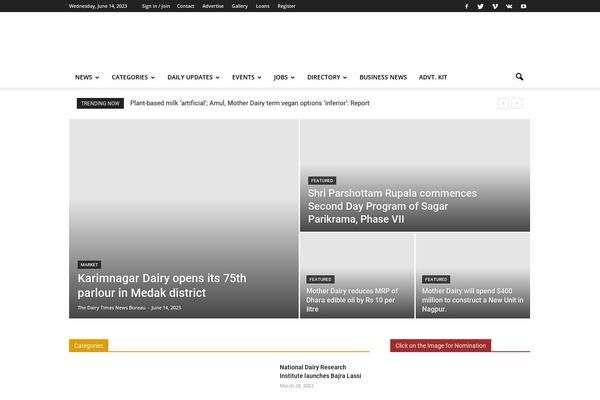Click FEATURED tag on Dhara oil article
600x400 pixels.
pos(320,279)
